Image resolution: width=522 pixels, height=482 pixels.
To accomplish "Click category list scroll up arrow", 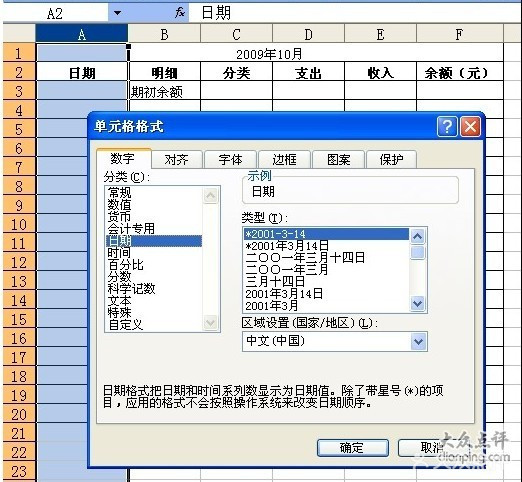I will (211, 195).
